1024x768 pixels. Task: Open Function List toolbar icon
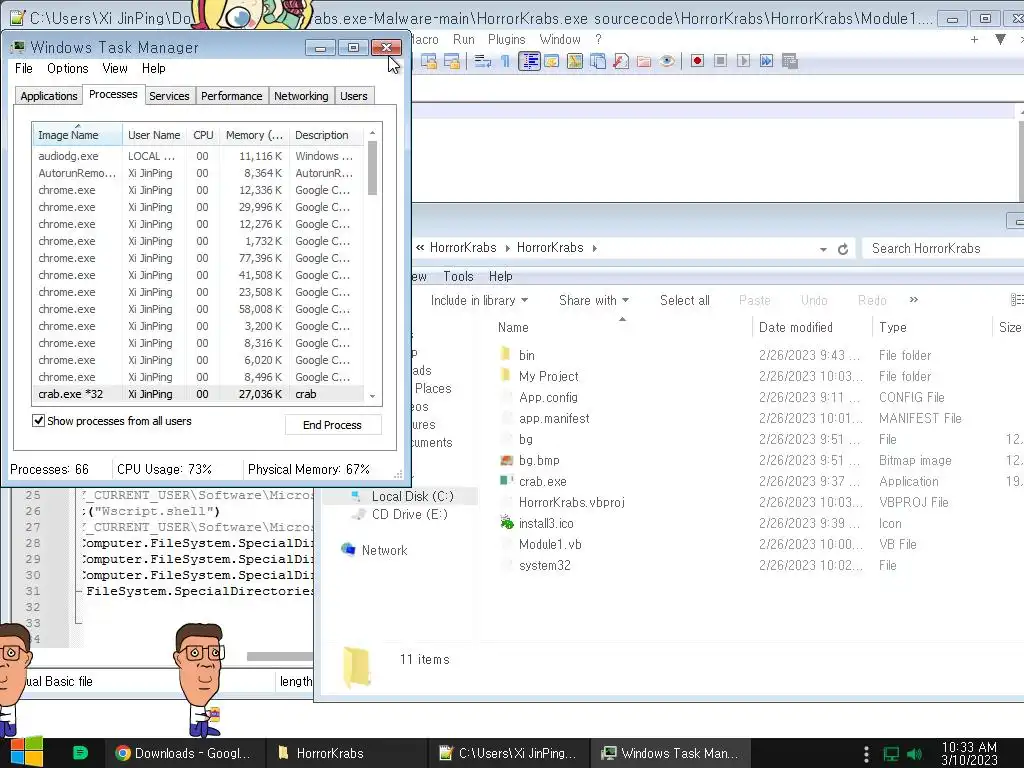pos(621,61)
